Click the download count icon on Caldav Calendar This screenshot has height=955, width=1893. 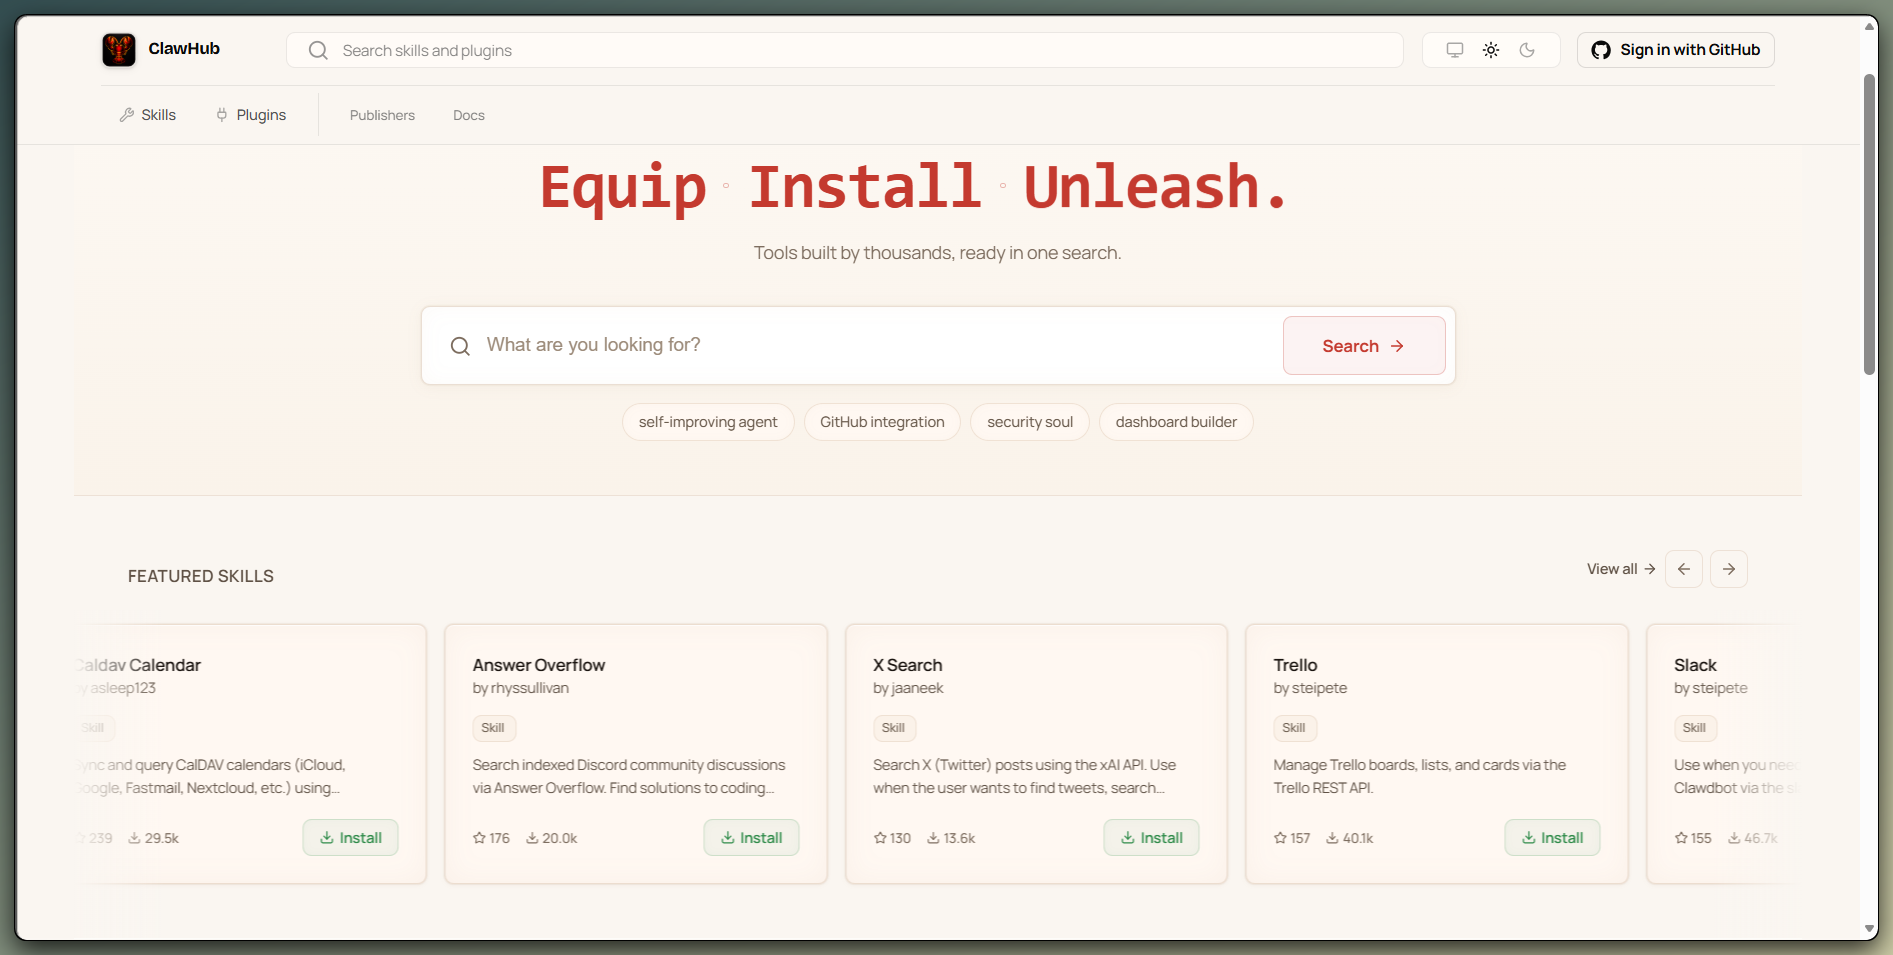click(x=134, y=838)
